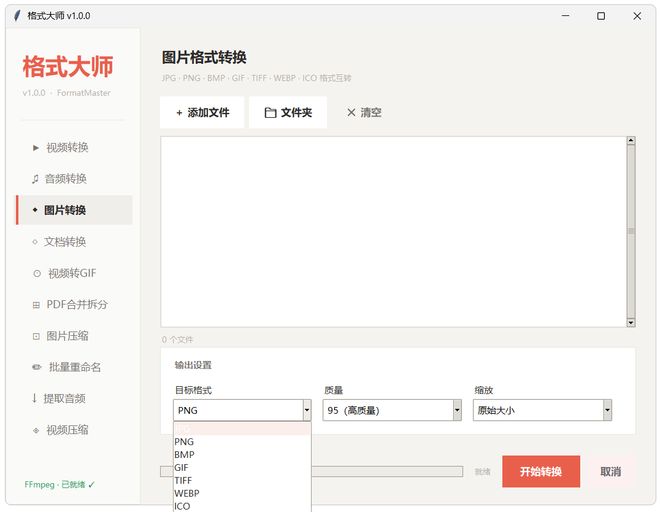660x512 pixels.
Task: Choose ICO from the format list
Action: click(242, 506)
